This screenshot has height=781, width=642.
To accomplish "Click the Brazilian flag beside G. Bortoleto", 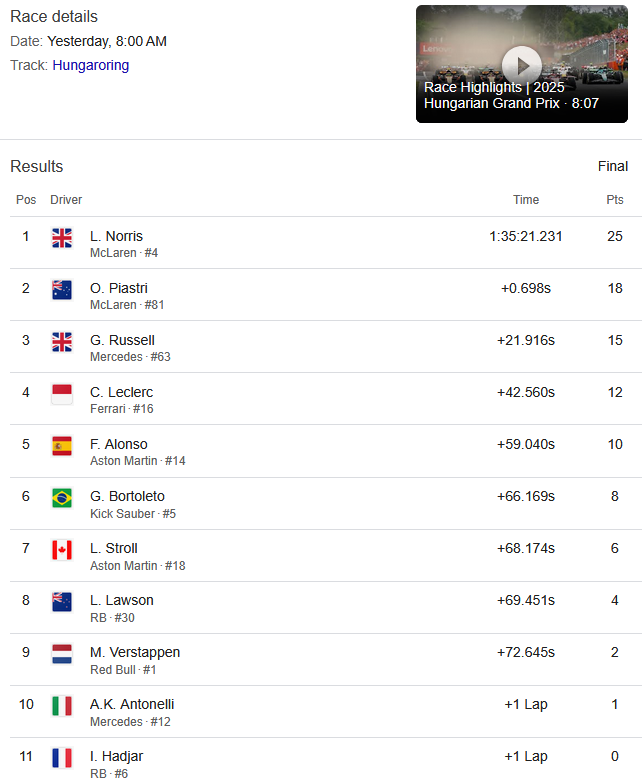I will (62, 498).
